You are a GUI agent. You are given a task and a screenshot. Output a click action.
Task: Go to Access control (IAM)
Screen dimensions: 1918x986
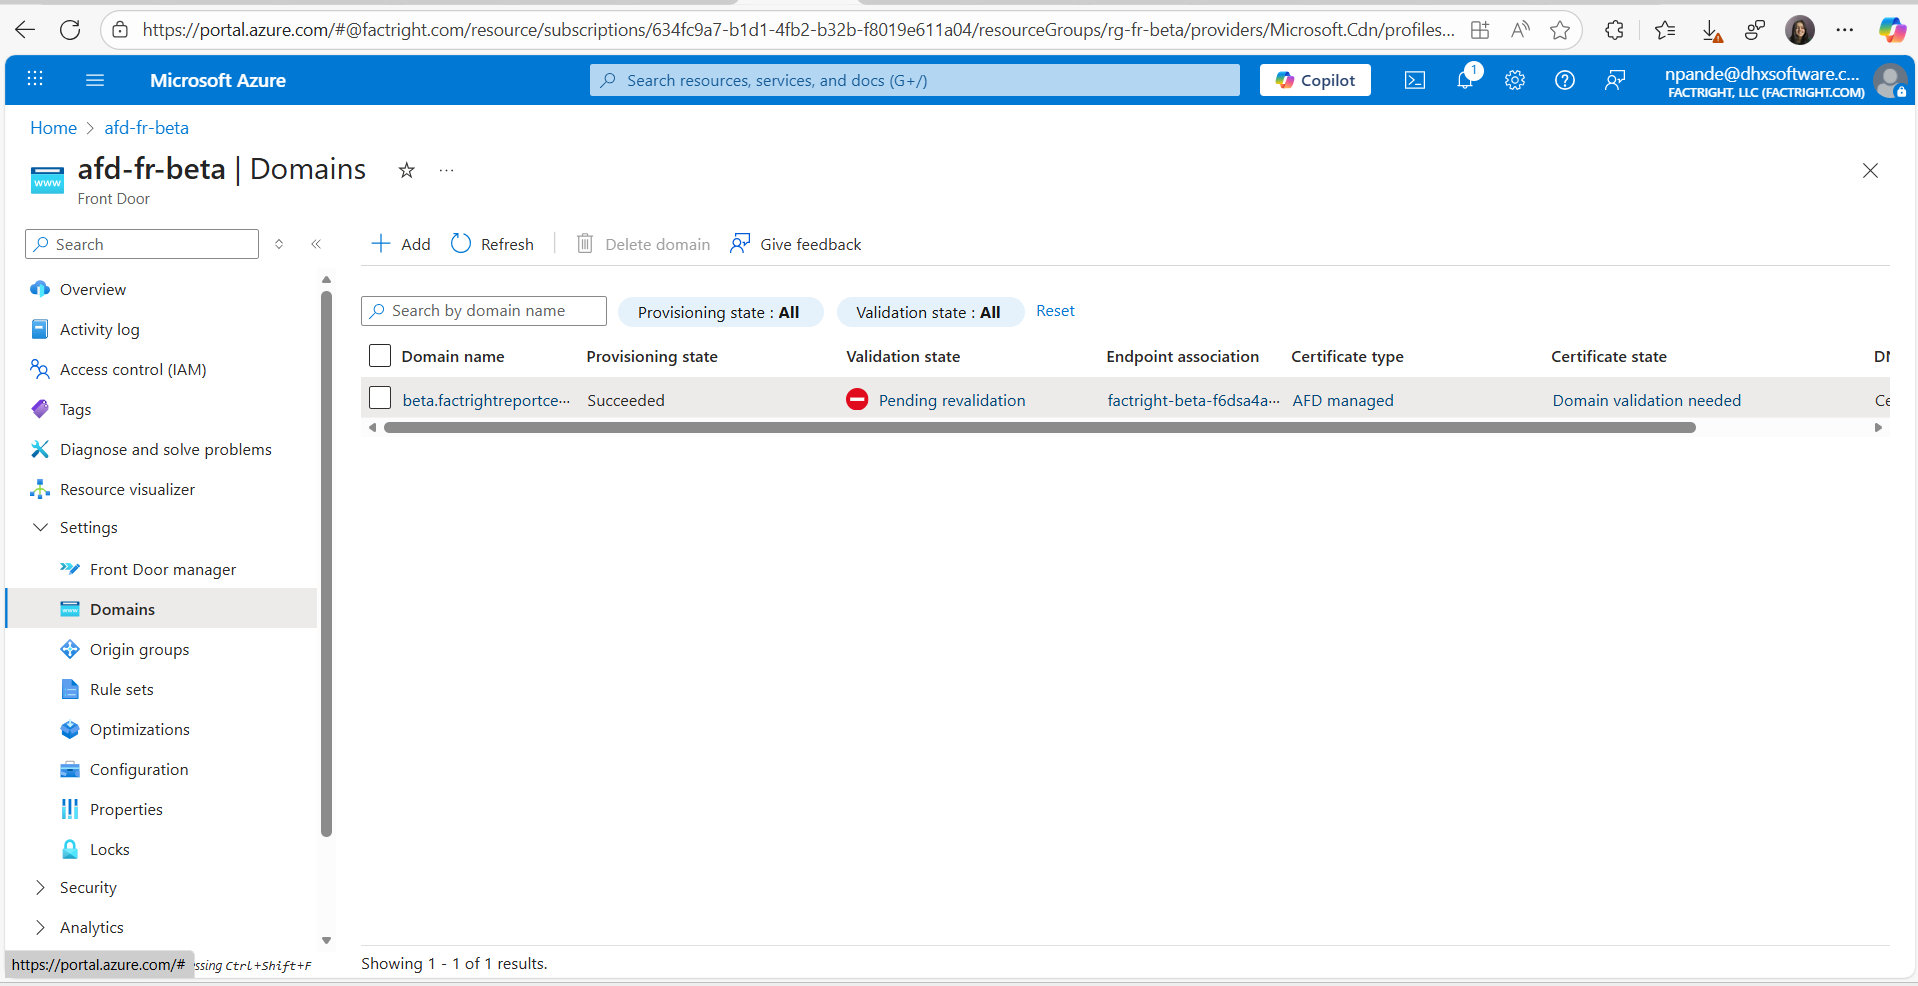[133, 370]
